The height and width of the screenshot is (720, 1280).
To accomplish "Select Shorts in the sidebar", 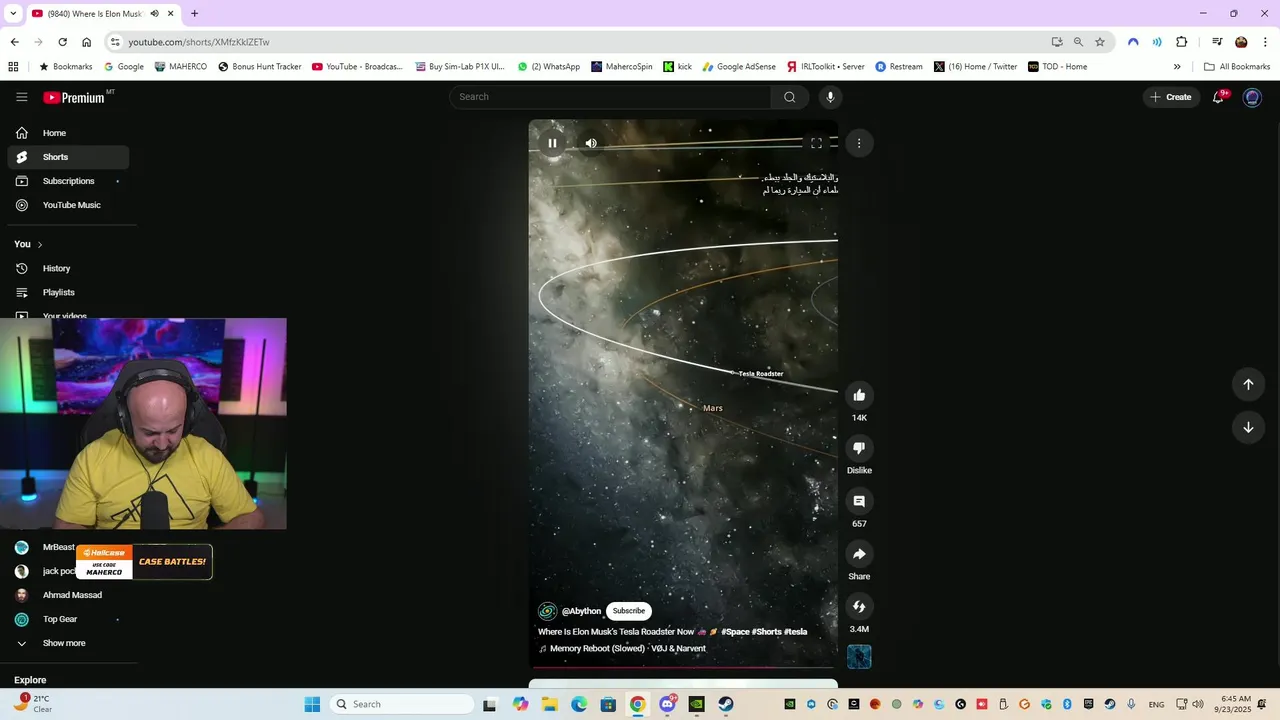I will pyautogui.click(x=68, y=157).
